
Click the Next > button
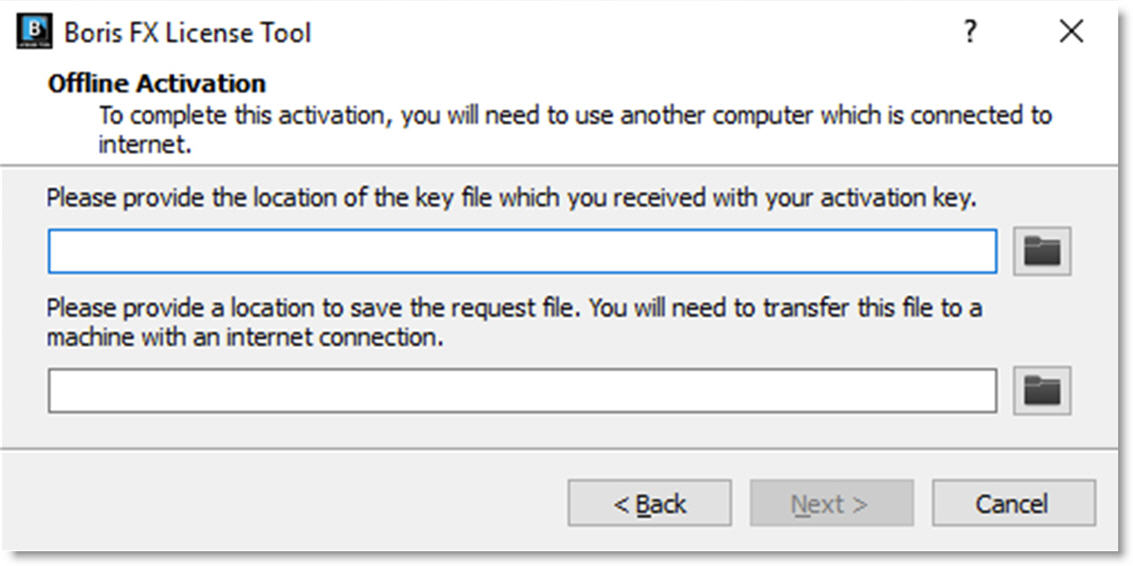coord(832,503)
